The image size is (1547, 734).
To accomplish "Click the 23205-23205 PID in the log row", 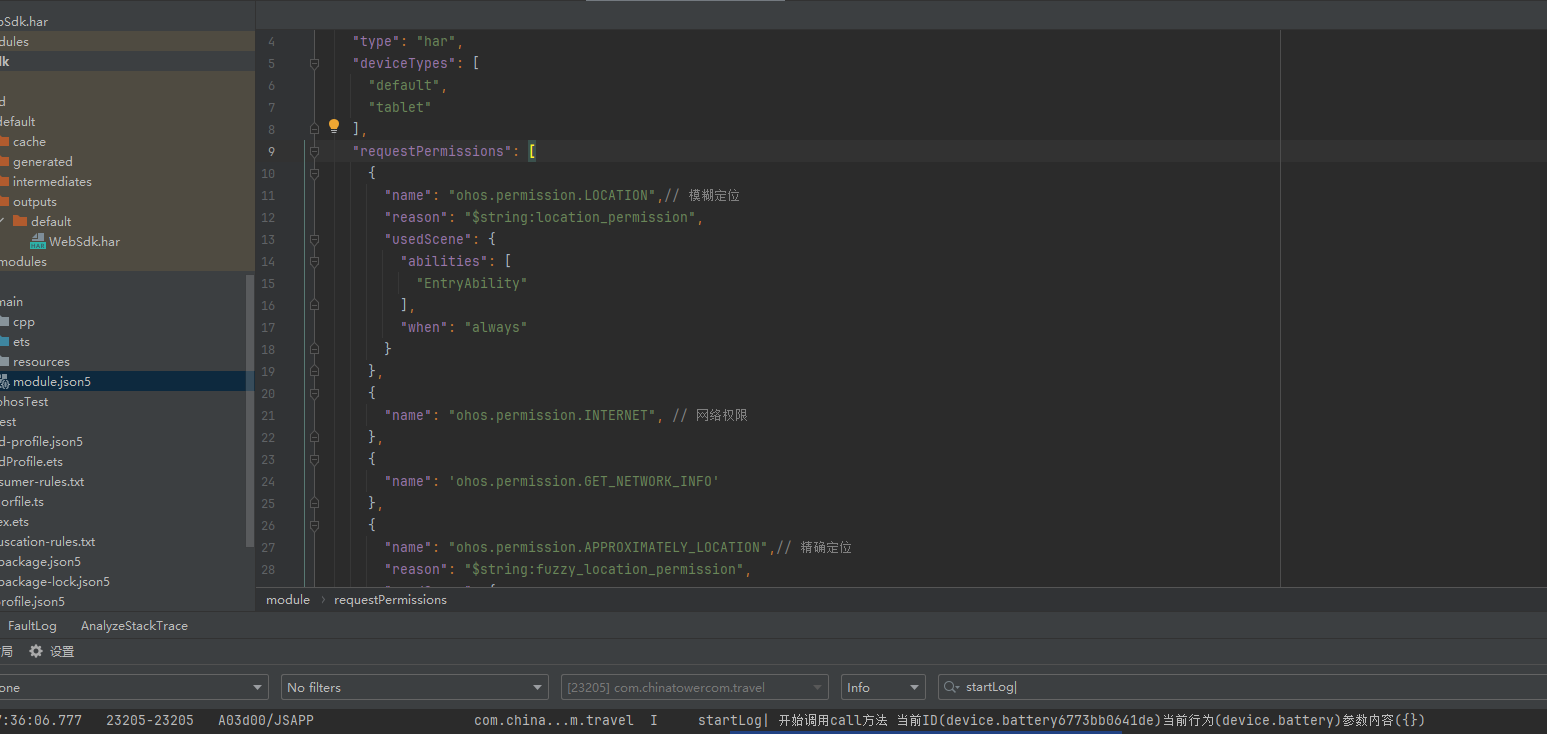I will tap(150, 720).
